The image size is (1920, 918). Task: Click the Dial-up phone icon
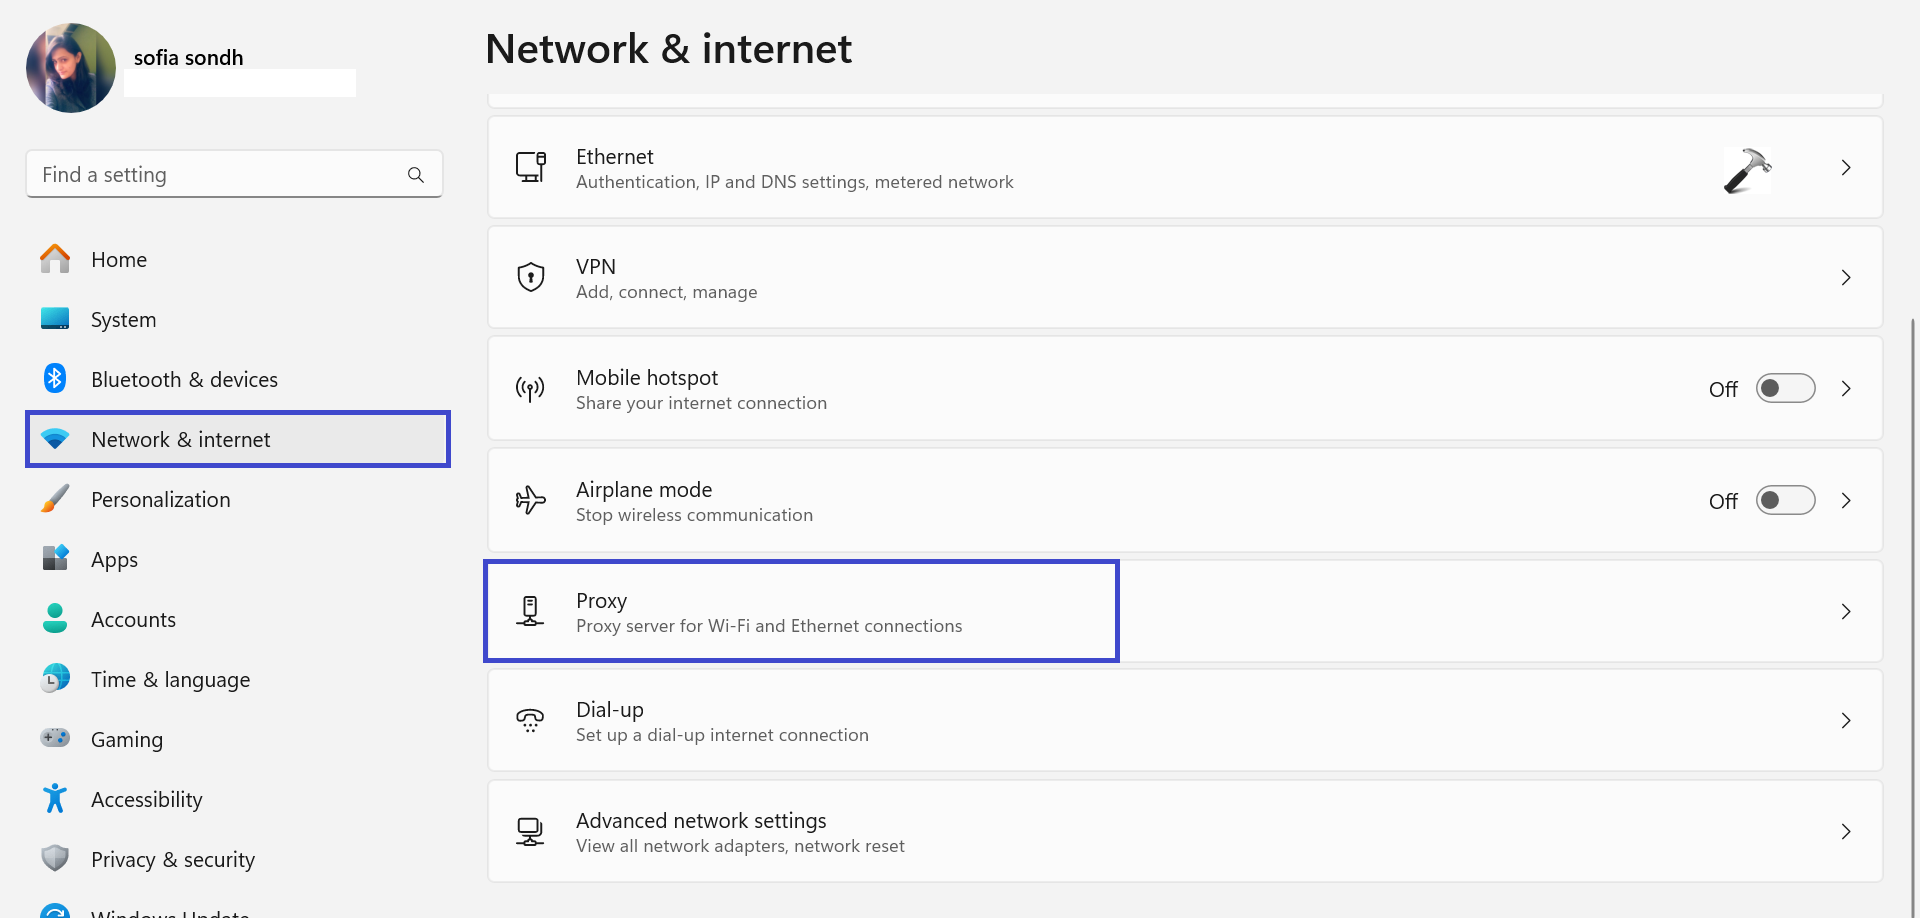[530, 720]
